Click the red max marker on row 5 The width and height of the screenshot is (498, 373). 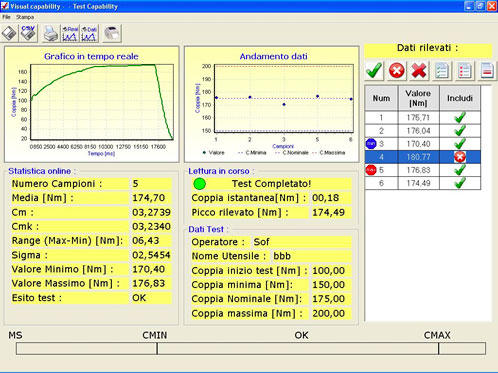(x=371, y=170)
